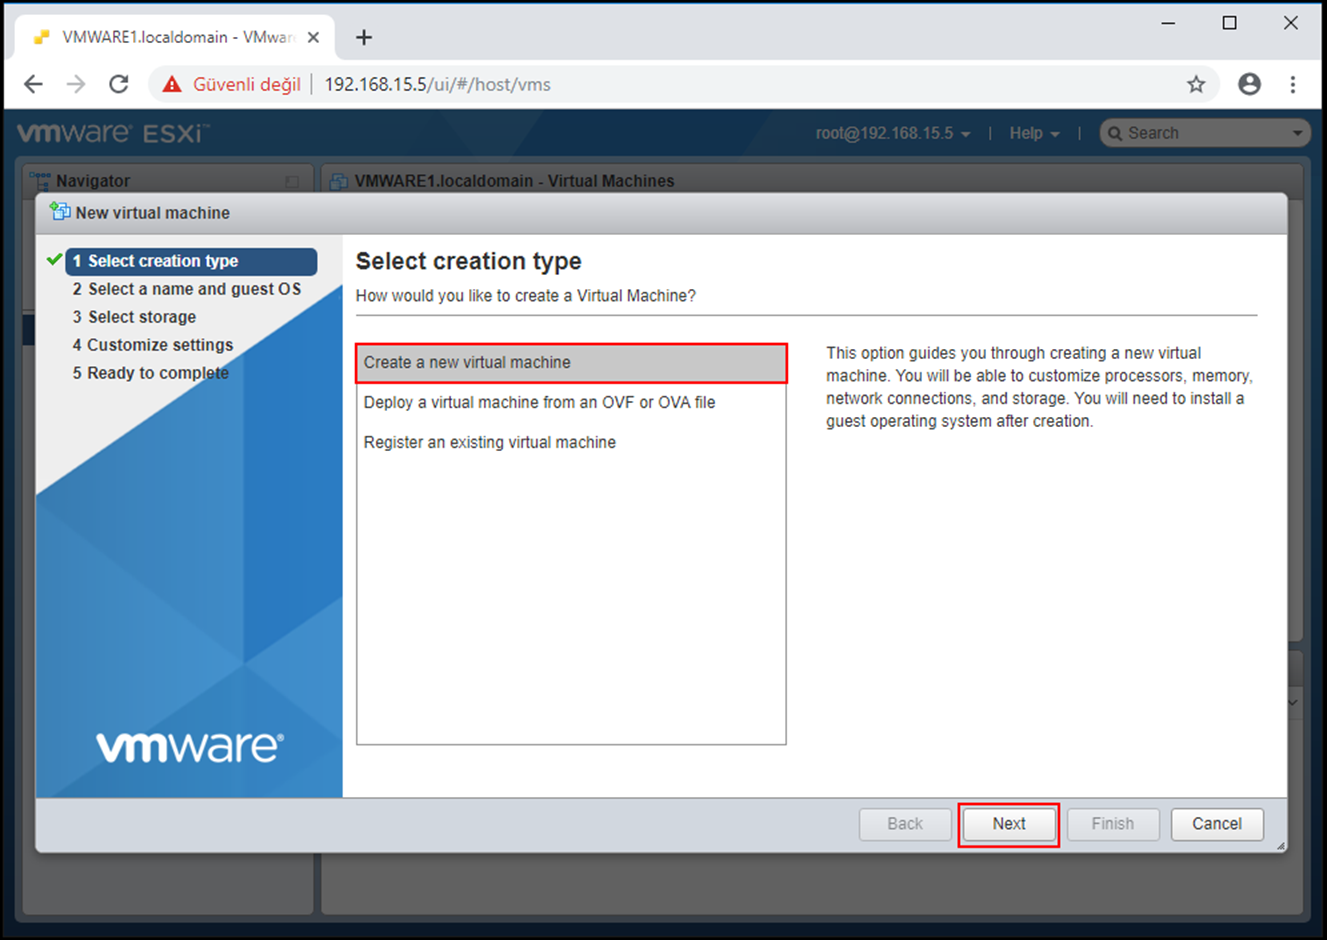Select step 5 Ready to complete
The height and width of the screenshot is (940, 1327).
pos(150,373)
